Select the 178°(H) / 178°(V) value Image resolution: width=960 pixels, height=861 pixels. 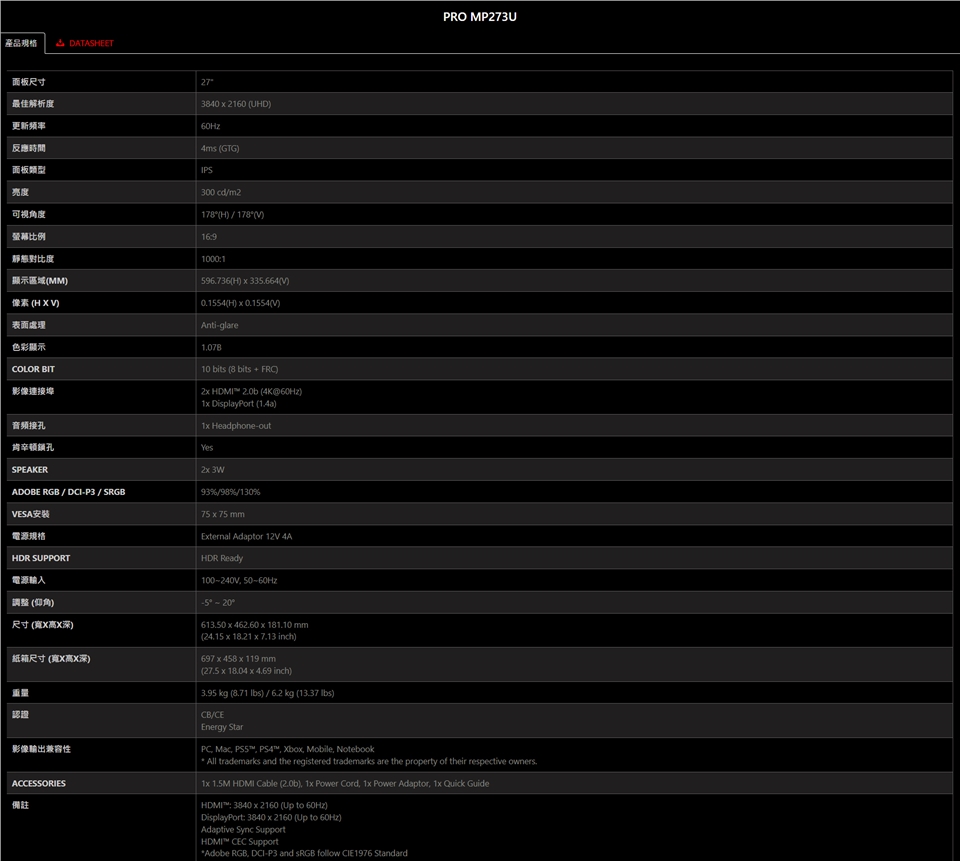(x=232, y=214)
